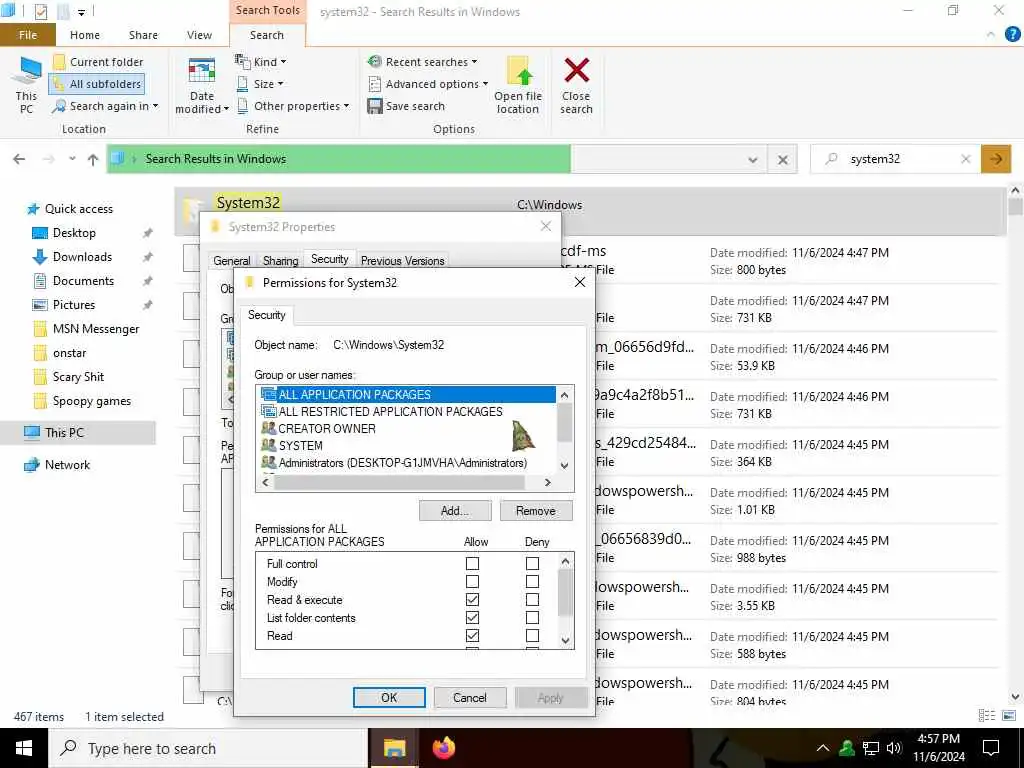
Task: Open the Help question mark icon
Action: 1012,35
